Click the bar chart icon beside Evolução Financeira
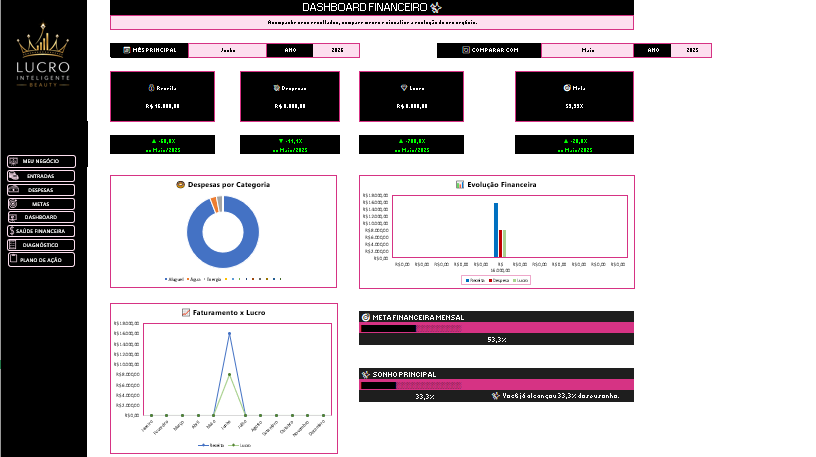The width and height of the screenshot is (816, 457). point(460,184)
